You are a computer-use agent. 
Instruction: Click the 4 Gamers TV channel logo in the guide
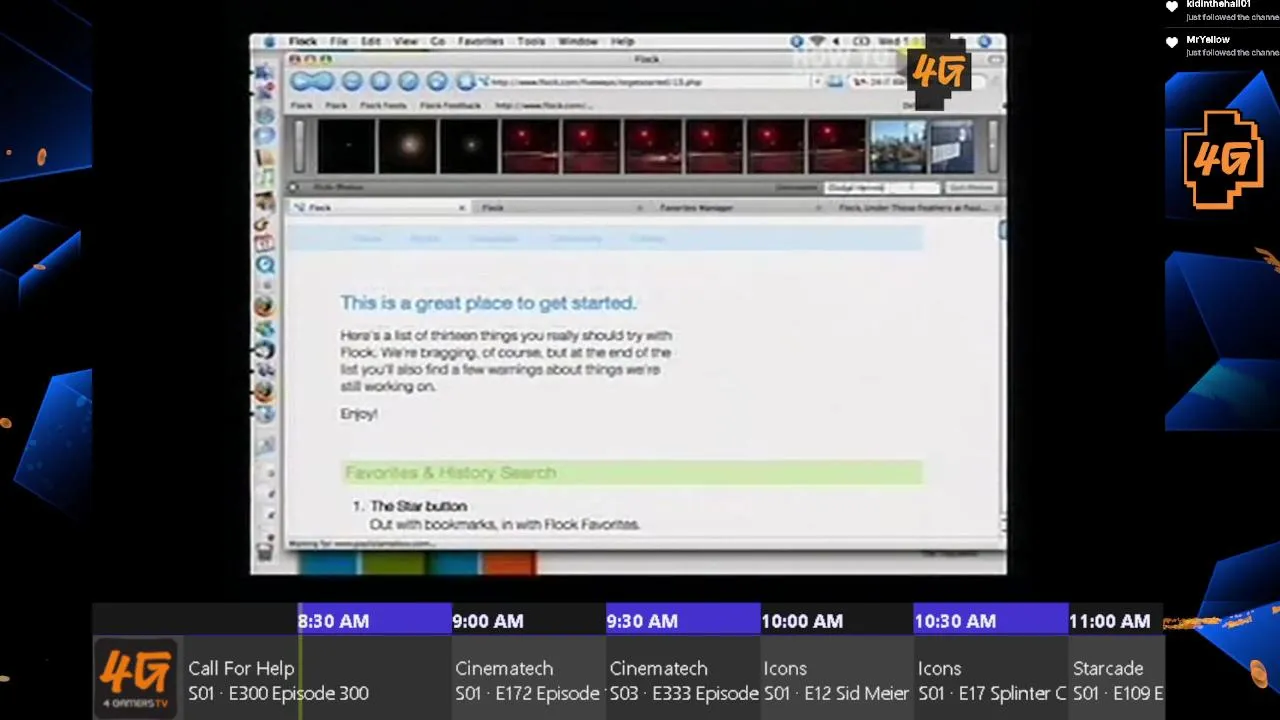pos(136,678)
